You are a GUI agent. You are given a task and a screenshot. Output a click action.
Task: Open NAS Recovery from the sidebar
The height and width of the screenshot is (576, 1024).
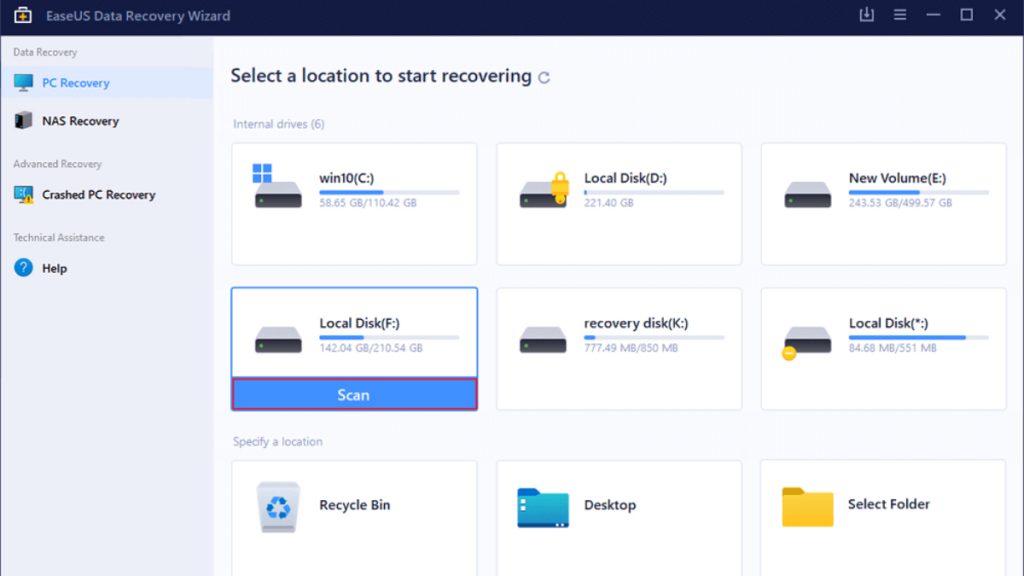click(x=80, y=121)
